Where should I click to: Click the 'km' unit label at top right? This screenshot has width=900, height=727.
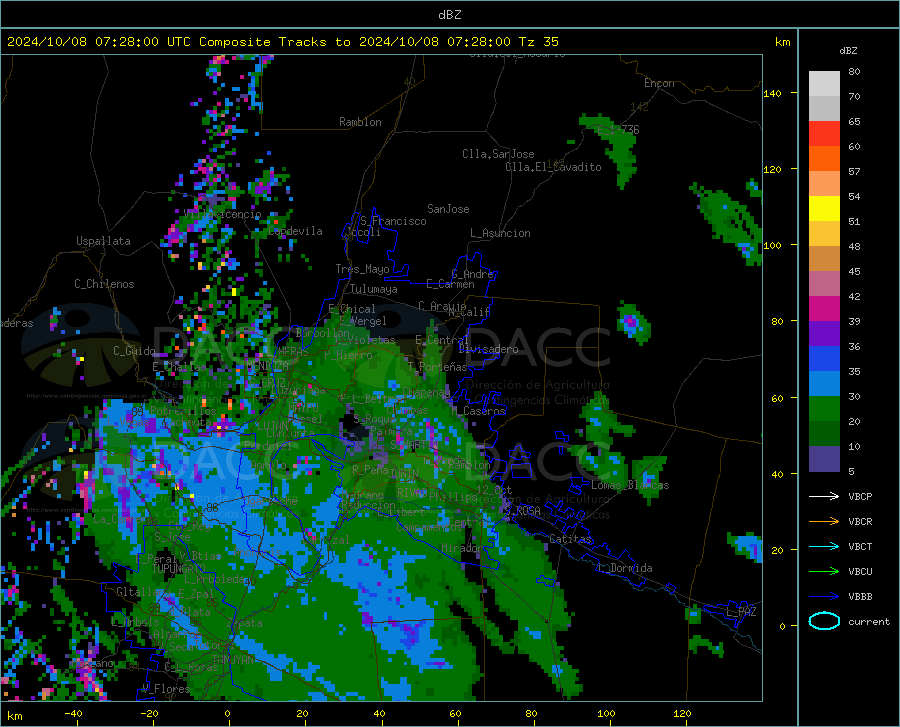click(782, 42)
